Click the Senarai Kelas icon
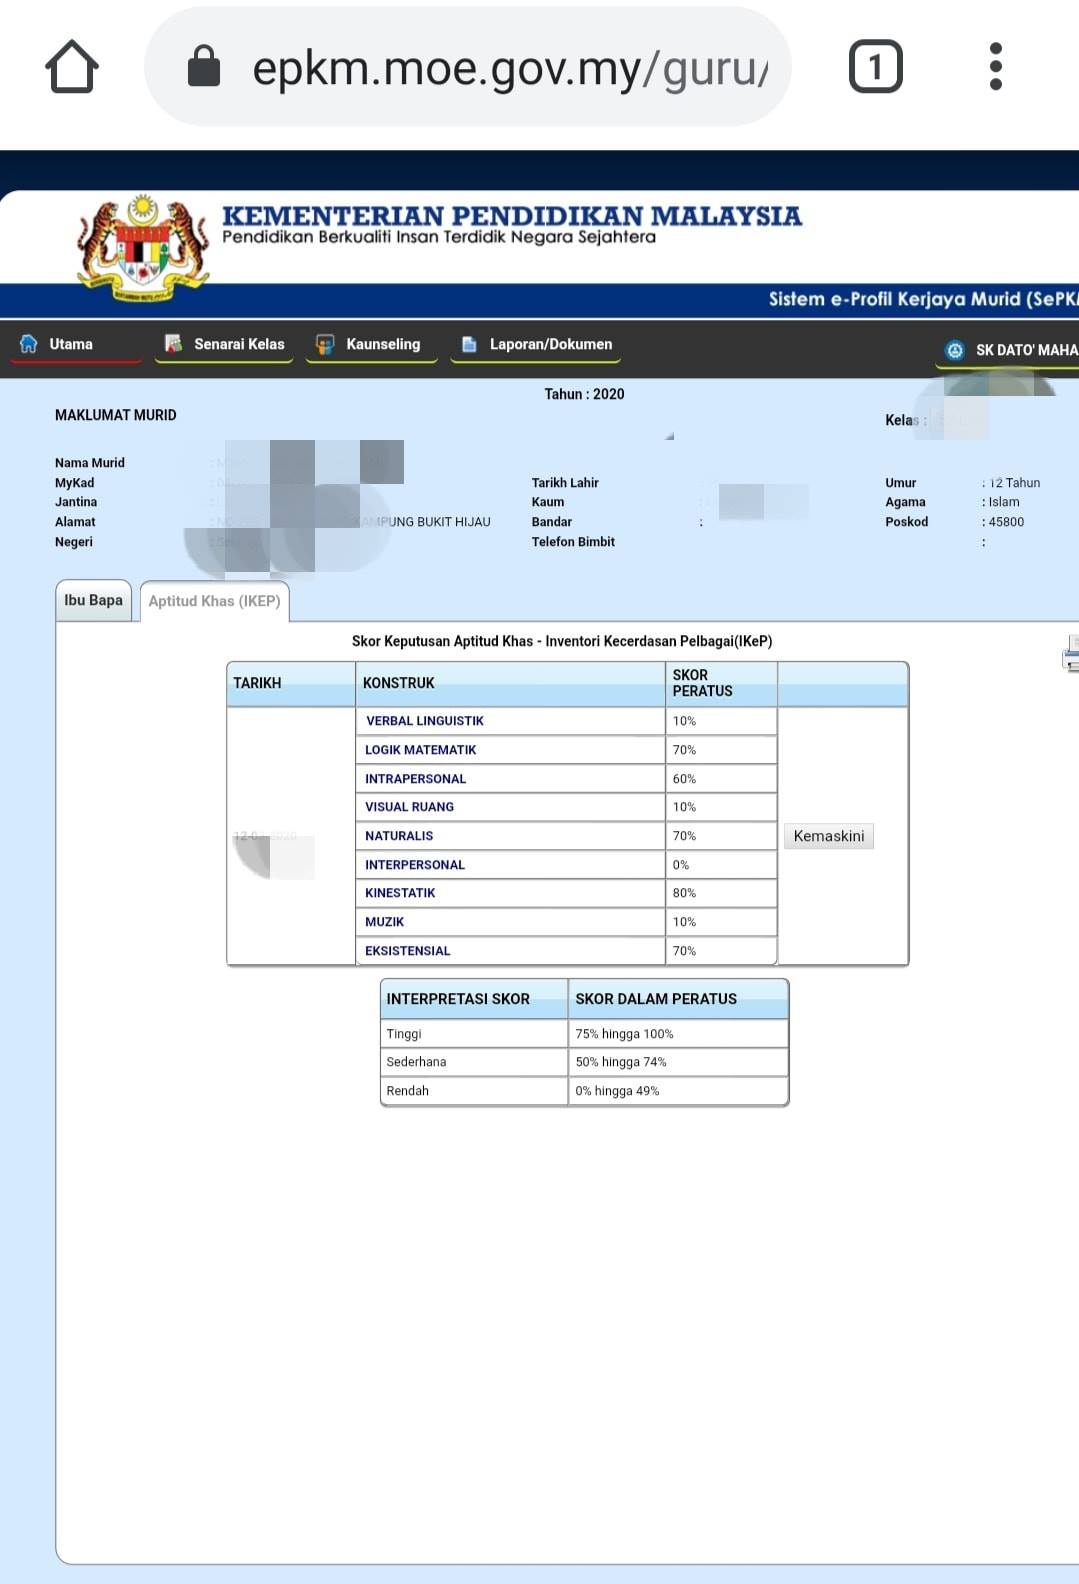Image resolution: width=1079 pixels, height=1584 pixels. (173, 344)
